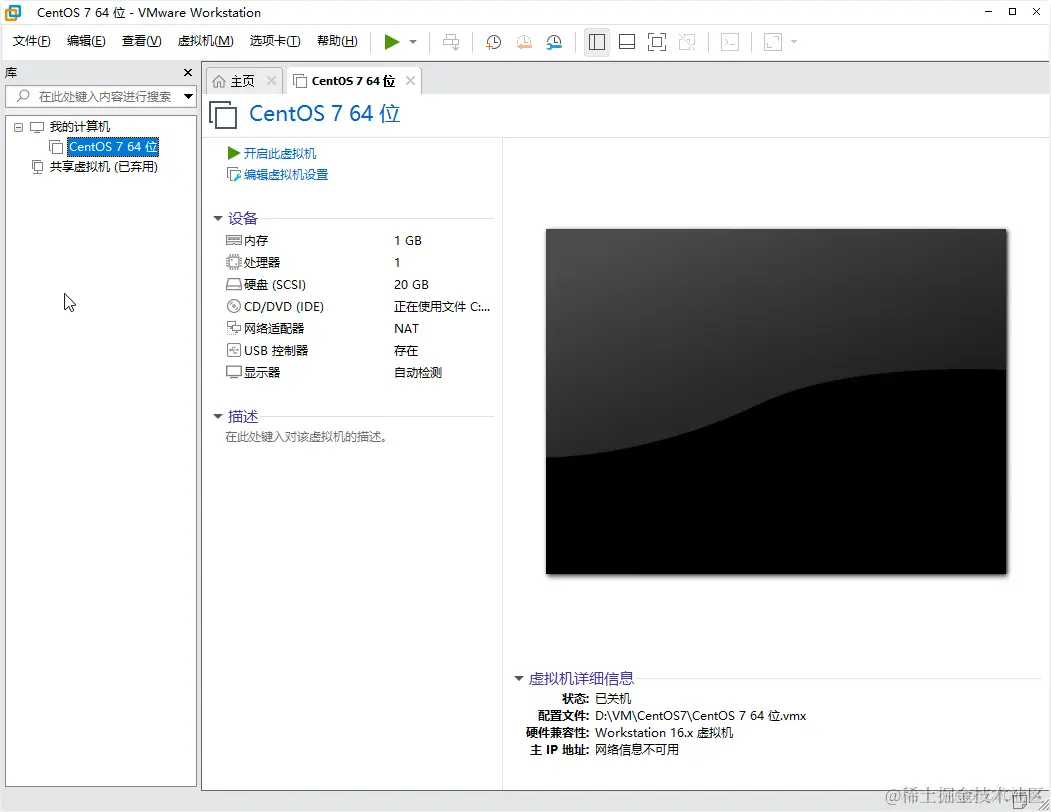Image resolution: width=1051 pixels, height=812 pixels.
Task: Maximize the VMware Workstation window
Action: tap(1012, 11)
